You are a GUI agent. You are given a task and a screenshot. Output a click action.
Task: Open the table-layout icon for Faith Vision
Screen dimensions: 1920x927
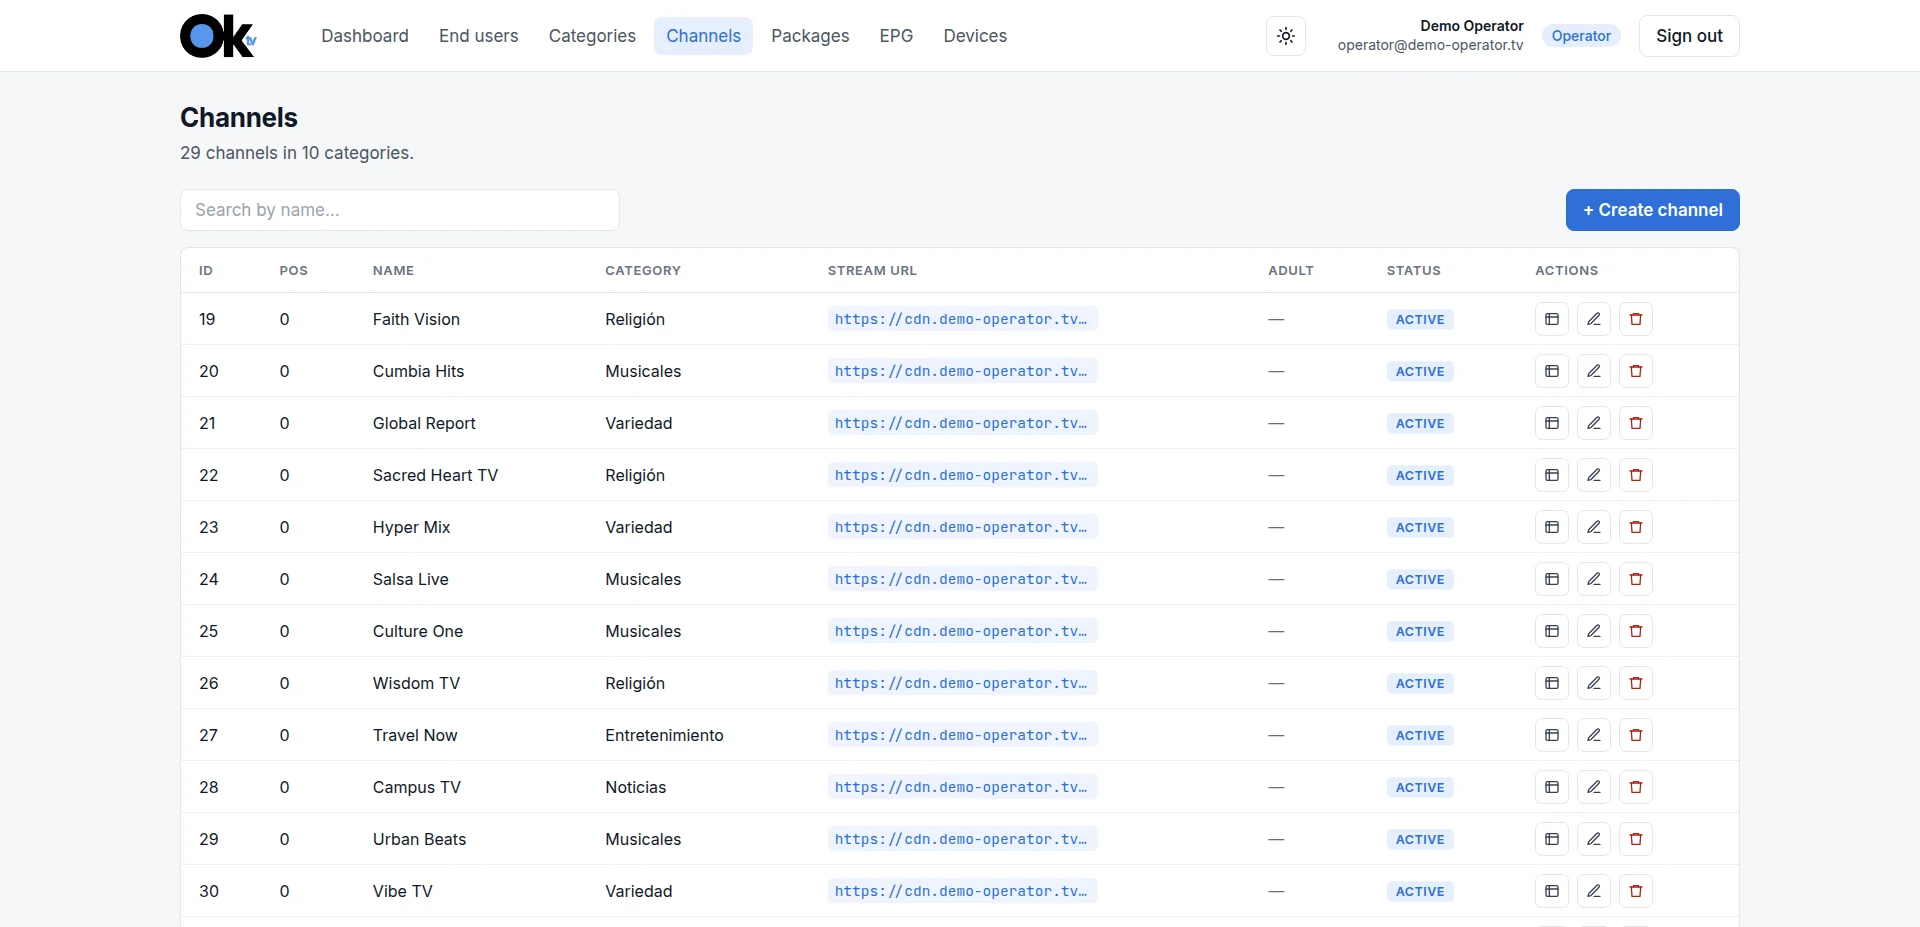1552,319
